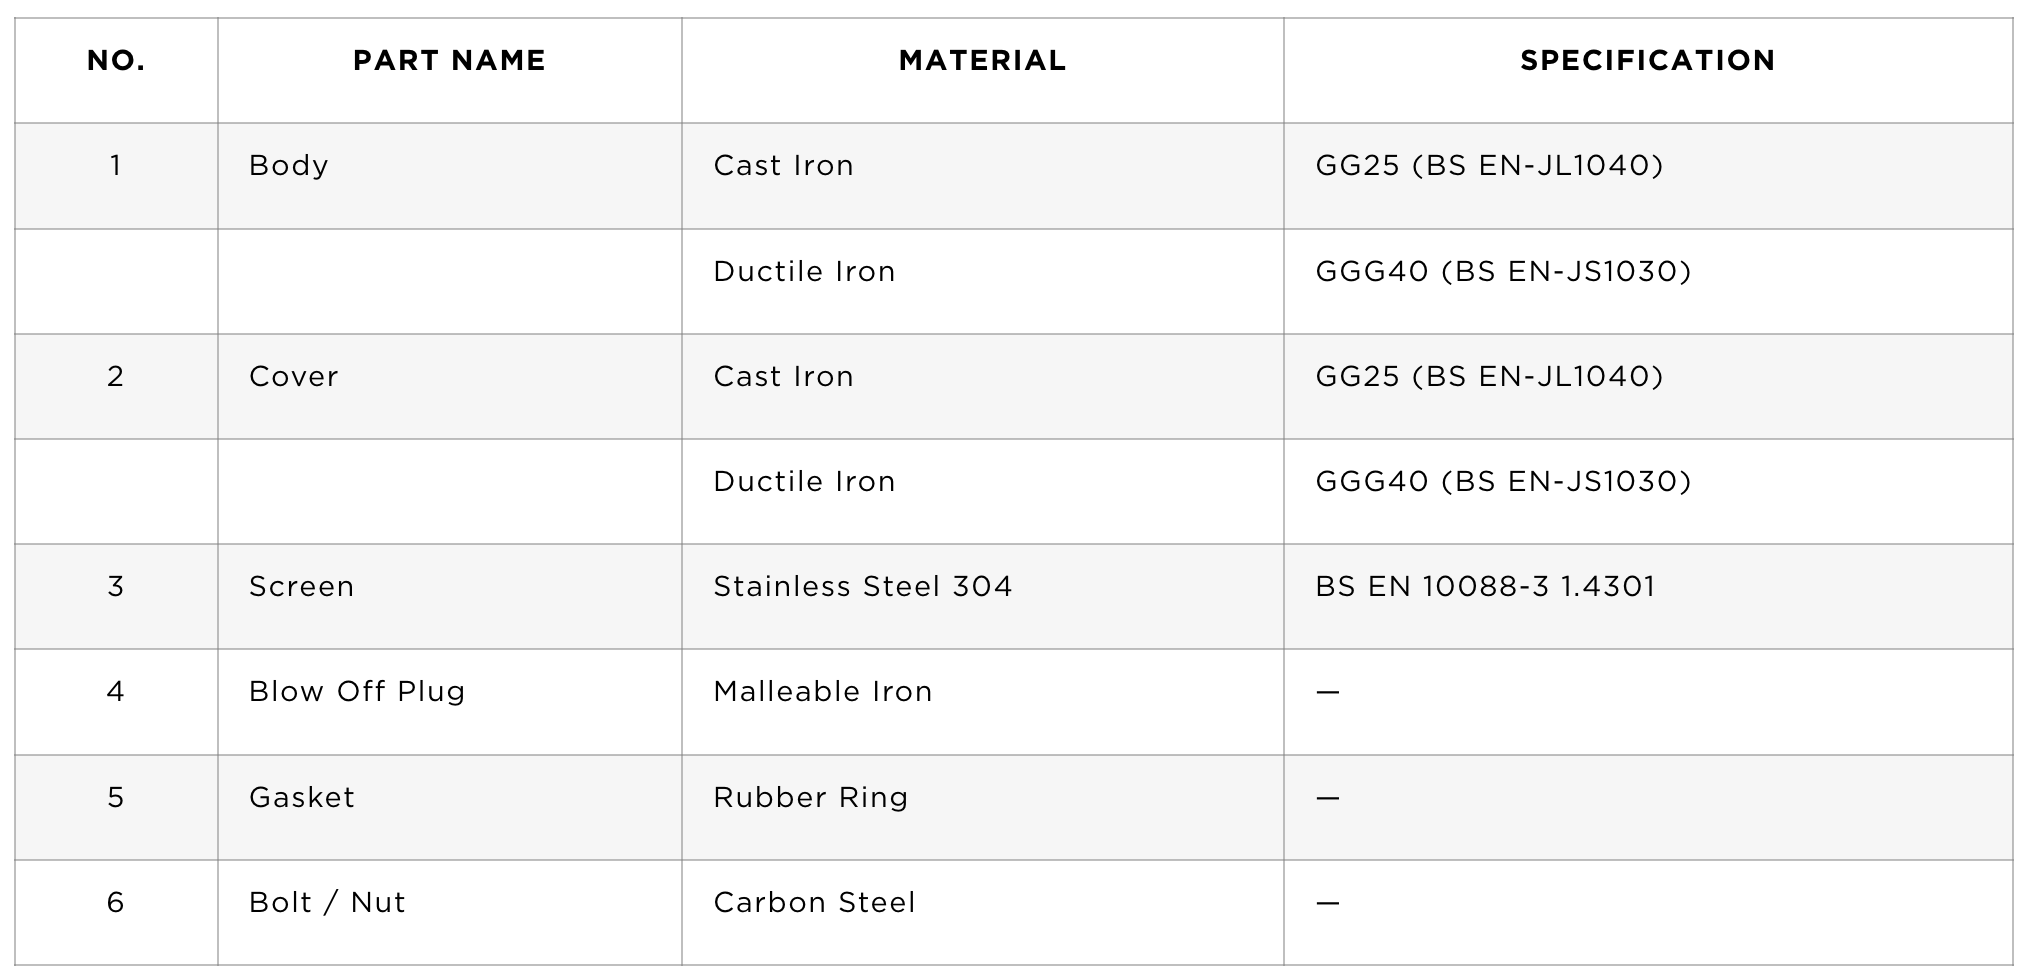Select the Carbon Steel material cell
This screenshot has height=980, width=2030.
tap(983, 913)
